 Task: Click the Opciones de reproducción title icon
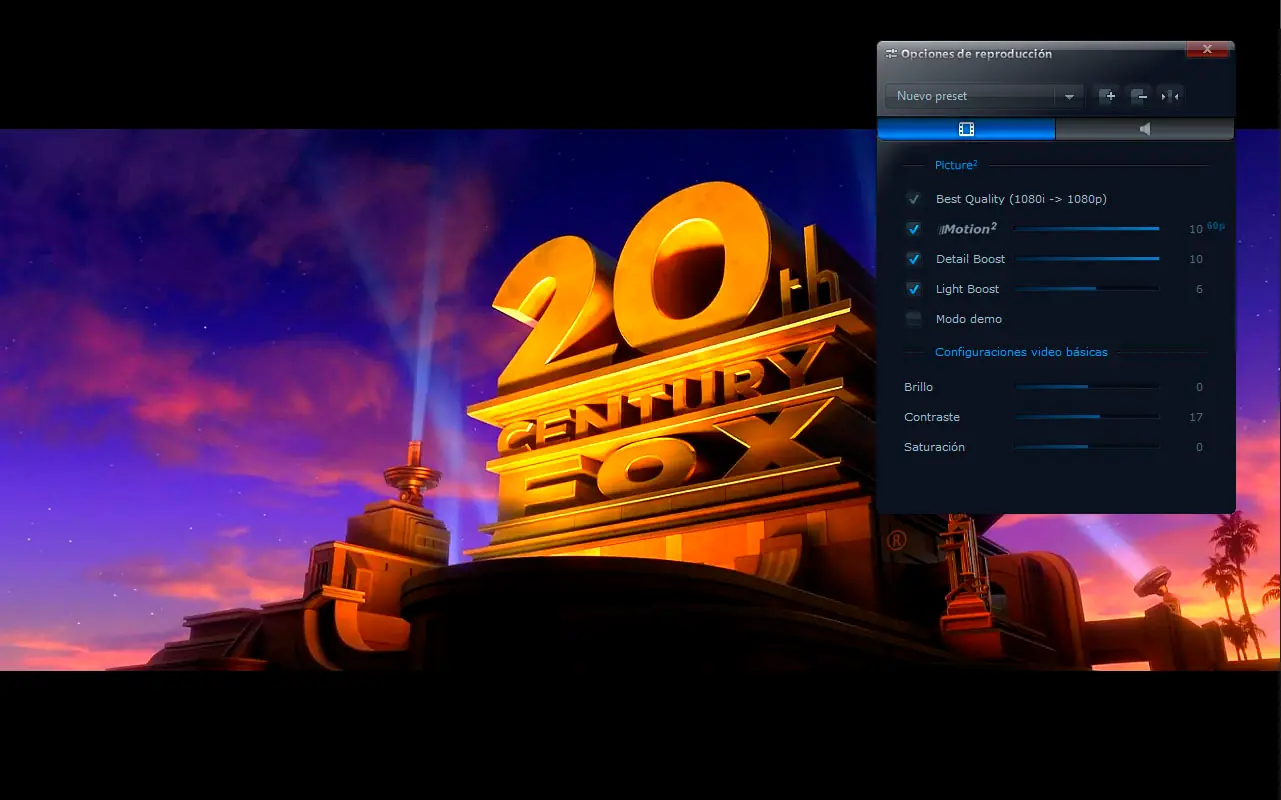pos(890,54)
